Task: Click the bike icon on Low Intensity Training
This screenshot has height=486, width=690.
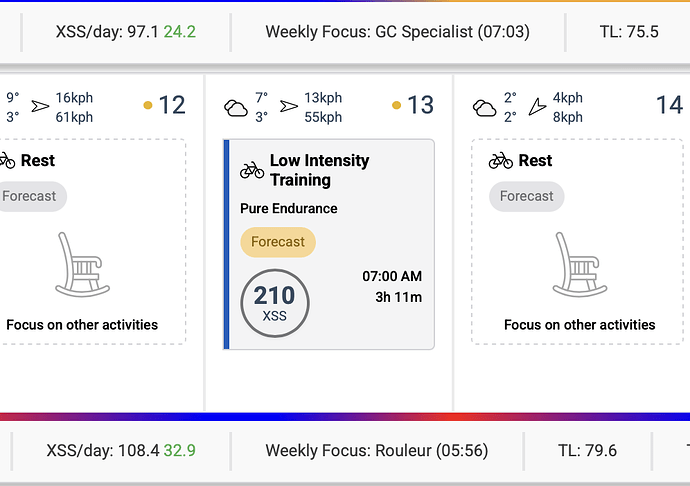Action: (x=252, y=170)
